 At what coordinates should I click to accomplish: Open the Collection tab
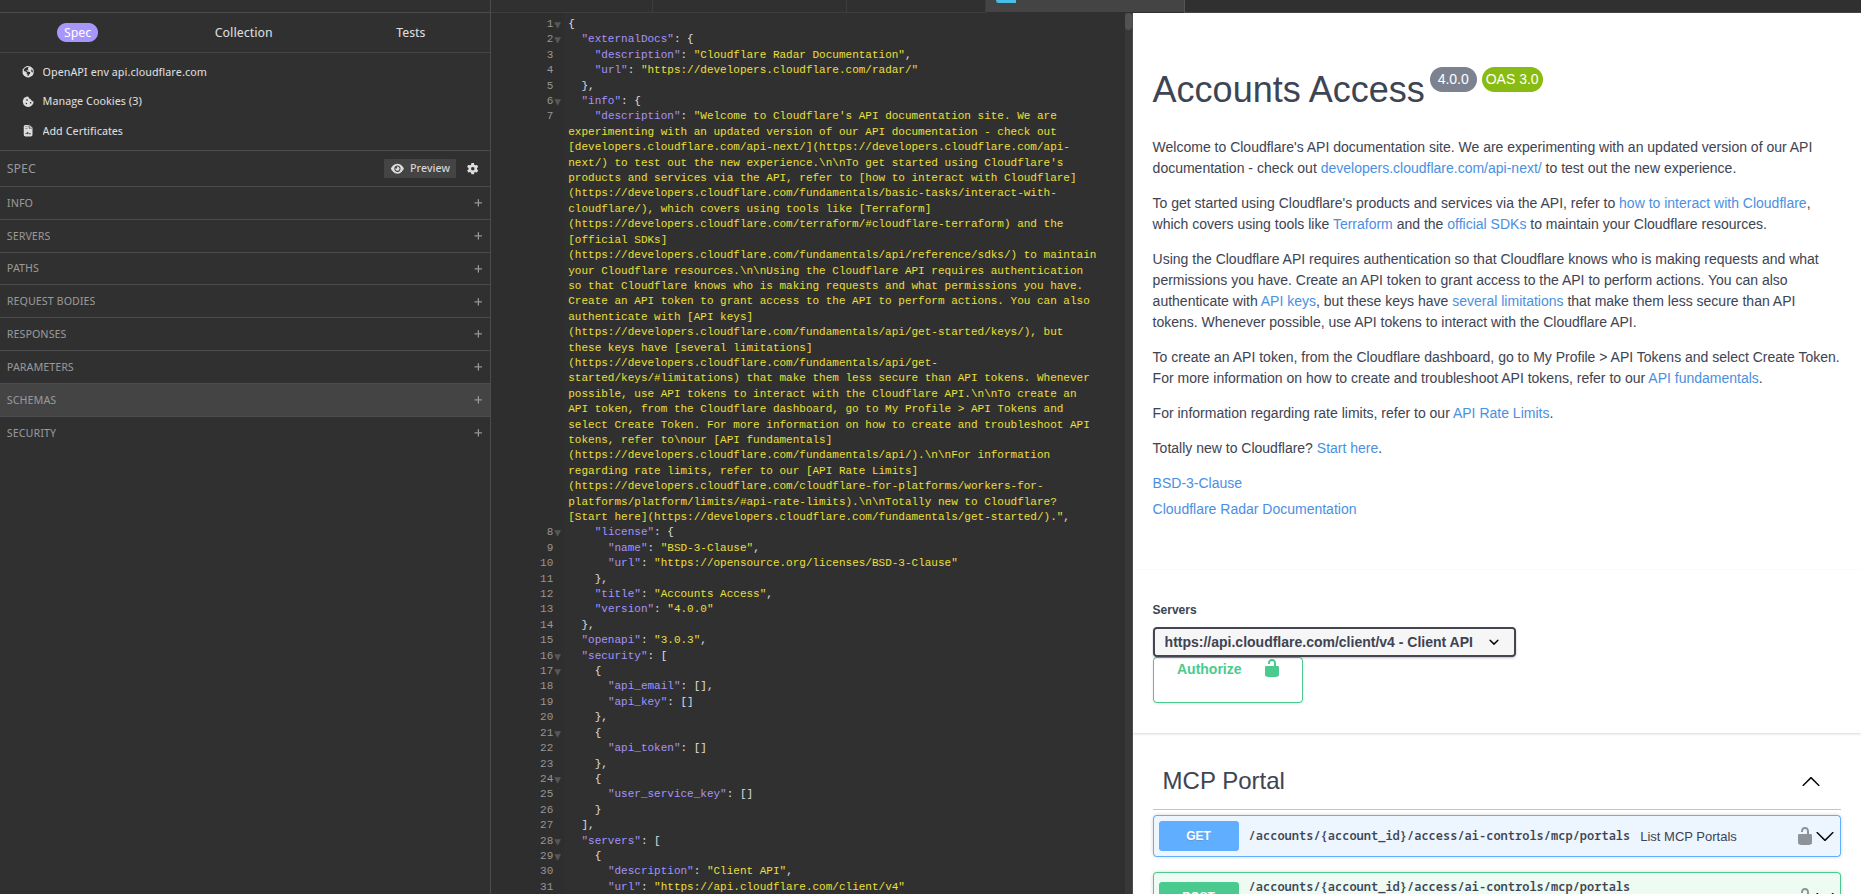243,33
